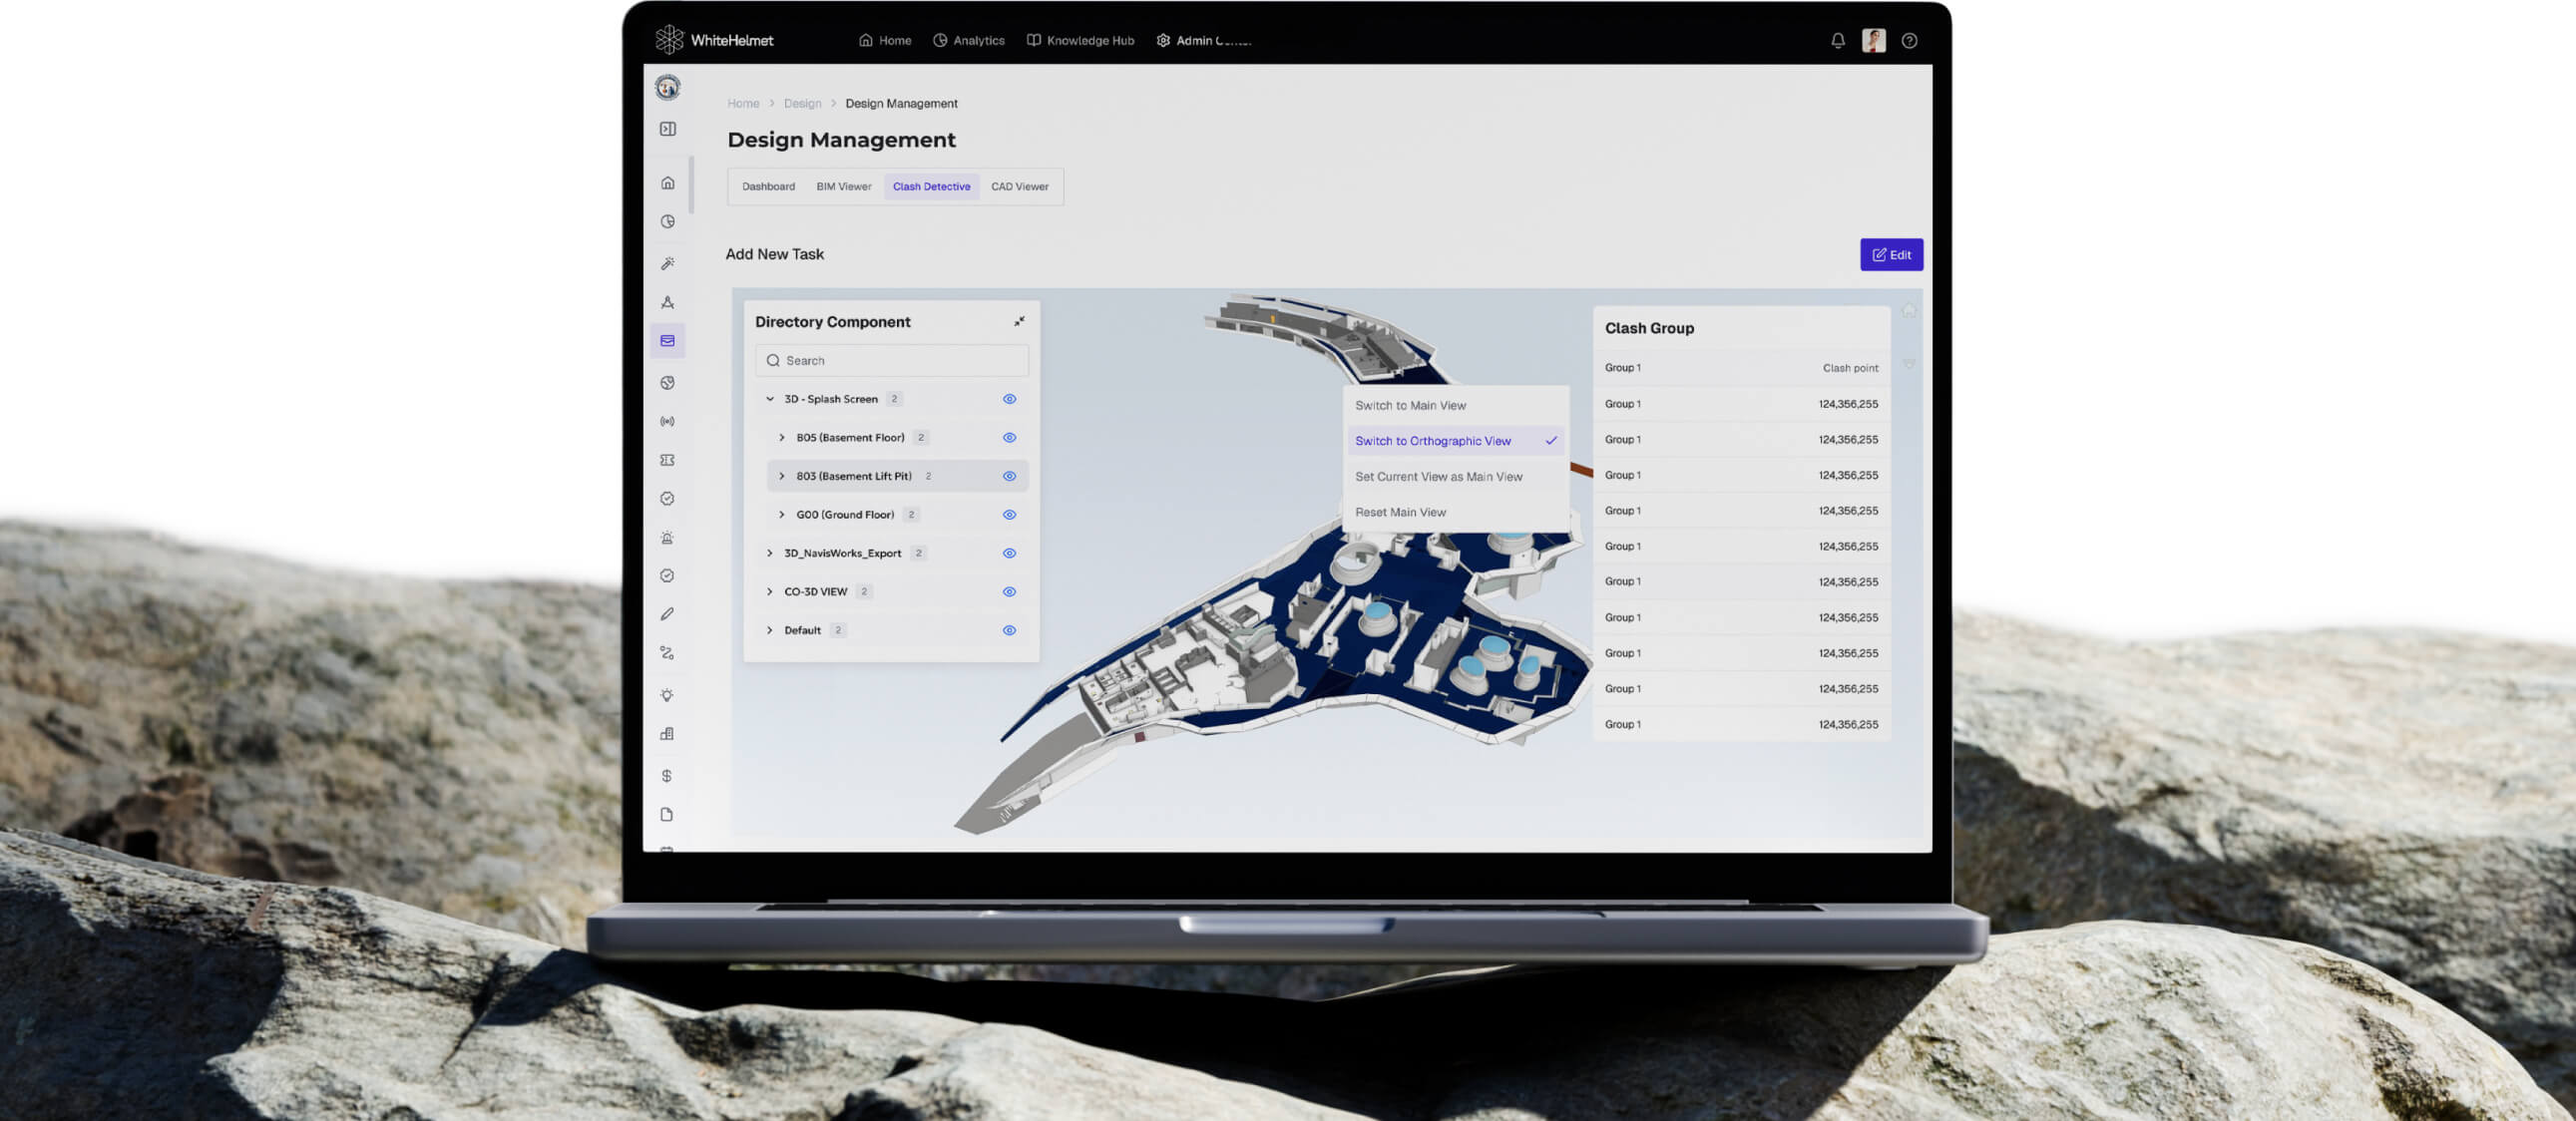
Task: Click the sidebar scrollbar thumb
Action: pyautogui.click(x=691, y=185)
